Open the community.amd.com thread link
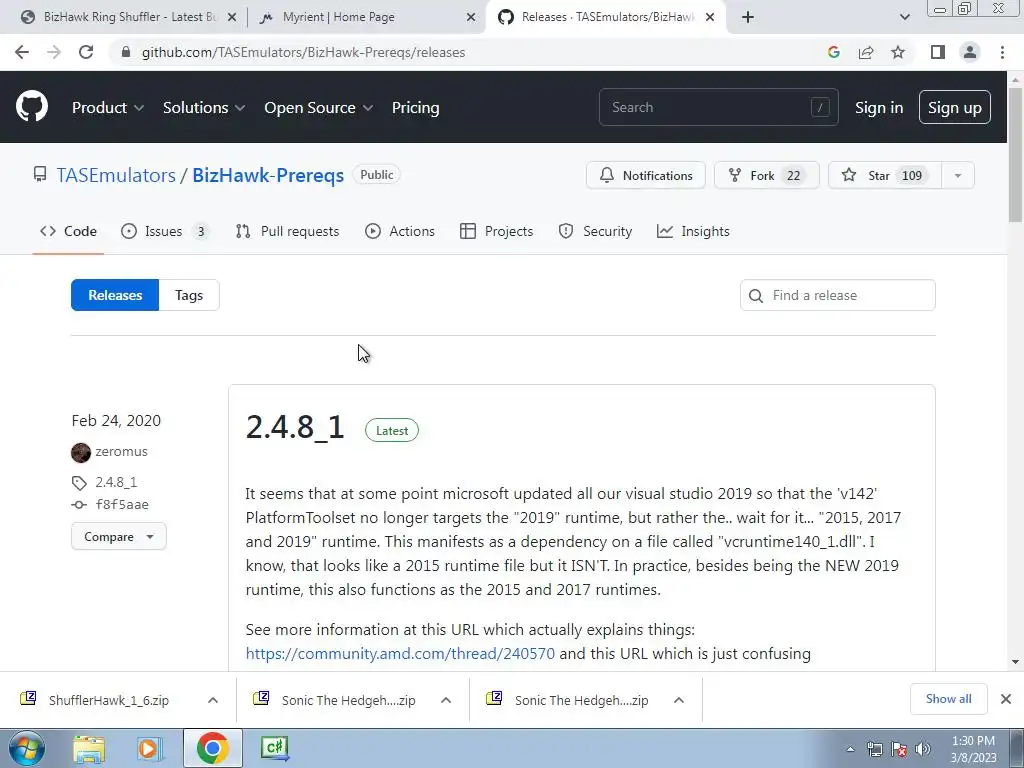This screenshot has width=1024, height=768. 400,654
